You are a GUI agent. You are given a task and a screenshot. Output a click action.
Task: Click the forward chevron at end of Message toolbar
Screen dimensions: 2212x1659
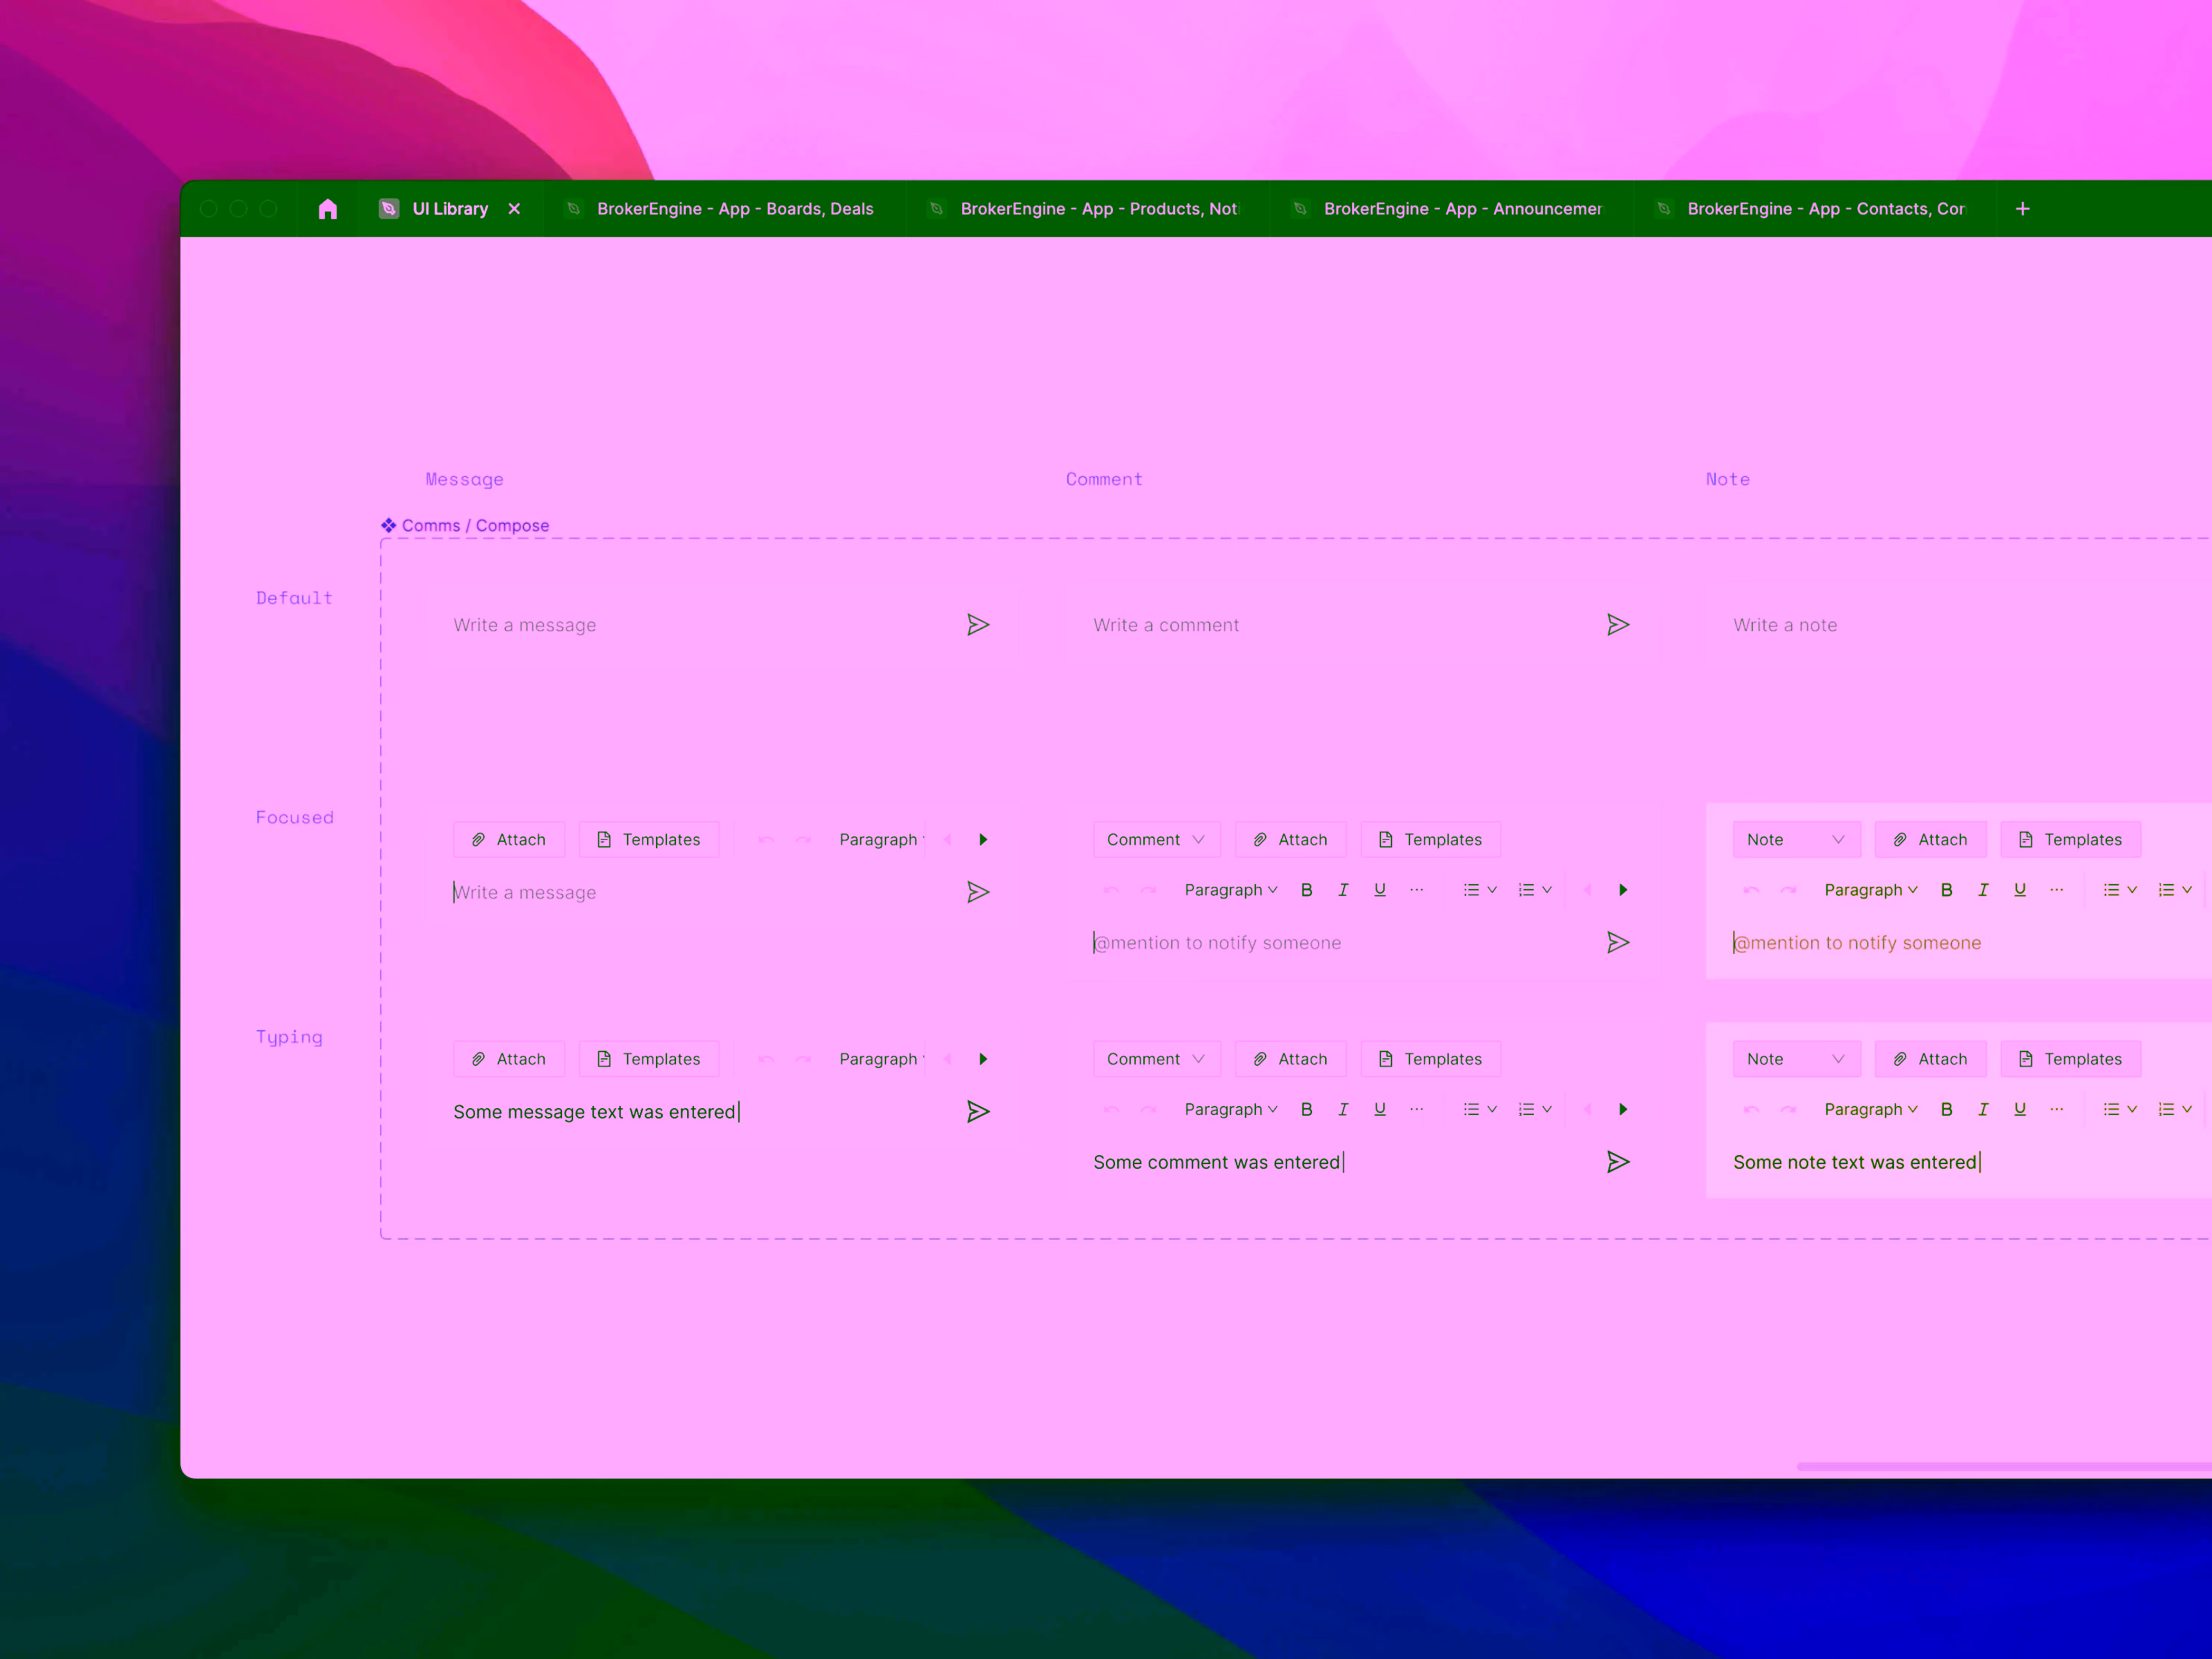(983, 839)
